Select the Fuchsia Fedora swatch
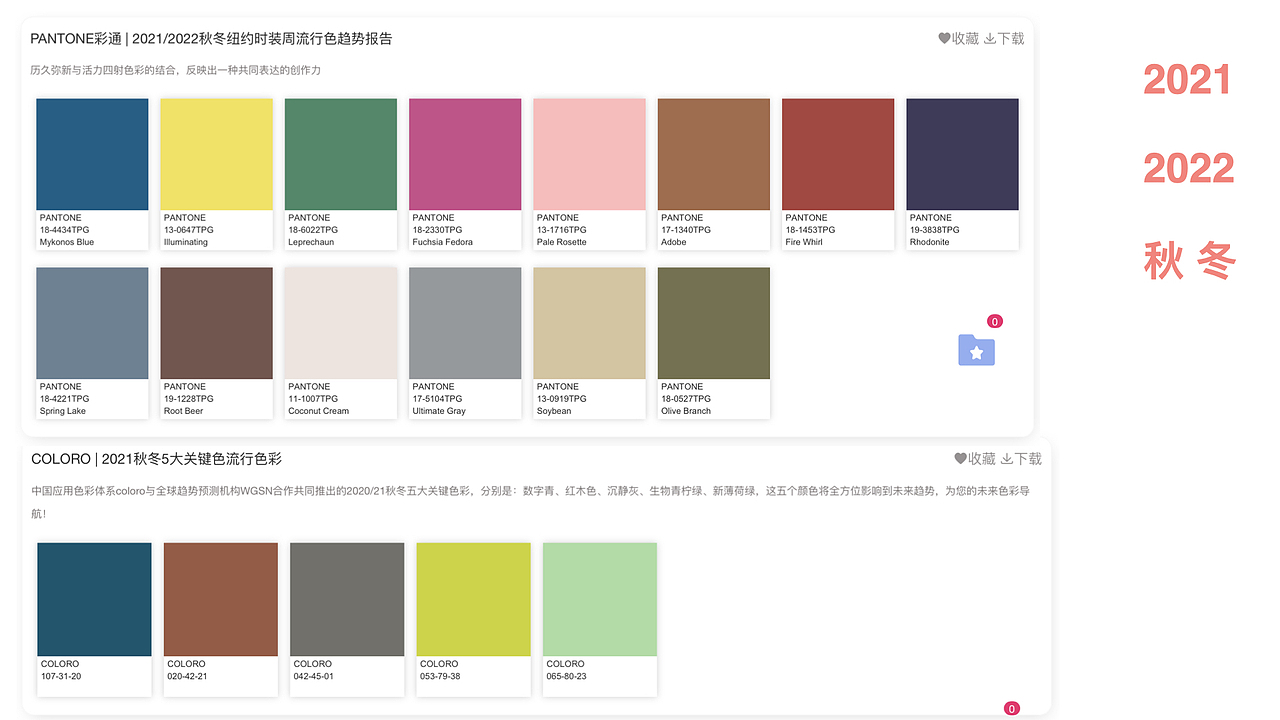This screenshot has width=1280, height=720. click(465, 154)
